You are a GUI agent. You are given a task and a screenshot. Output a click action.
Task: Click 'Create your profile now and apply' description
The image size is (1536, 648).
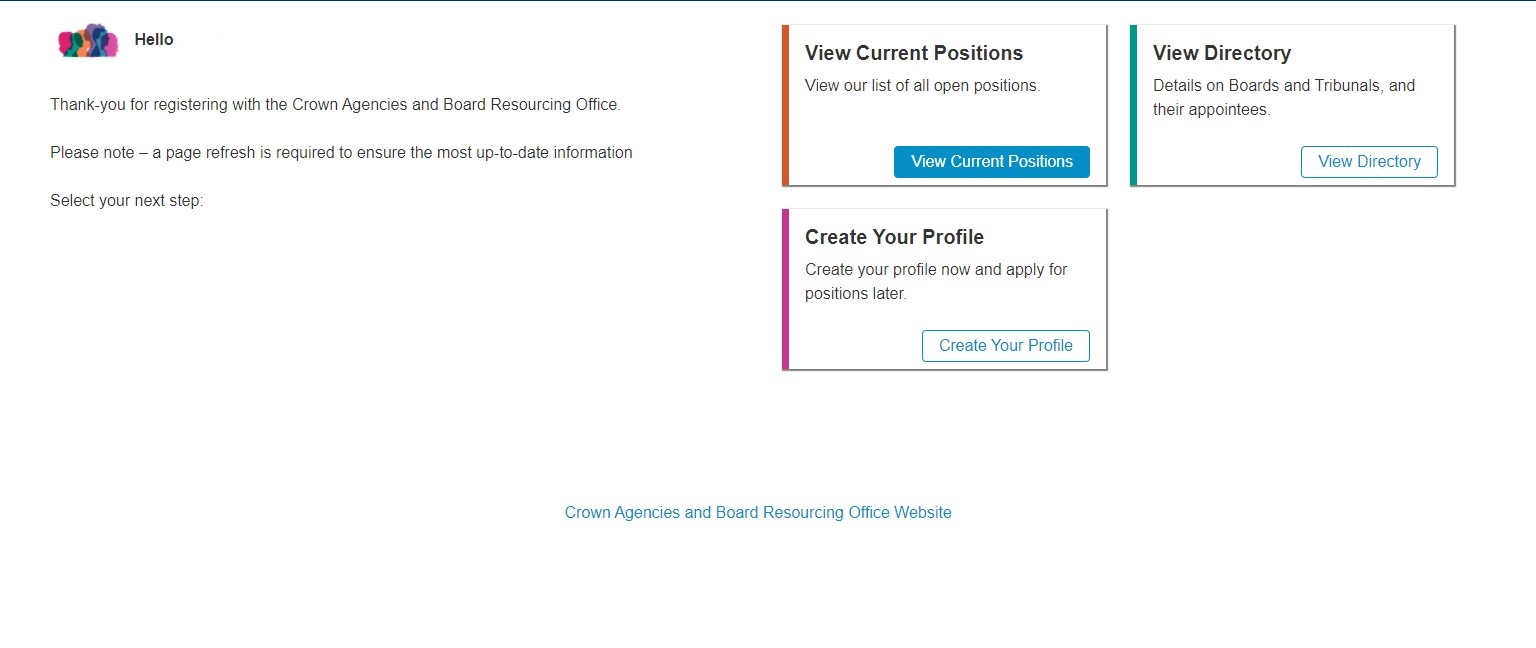pyautogui.click(x=936, y=270)
